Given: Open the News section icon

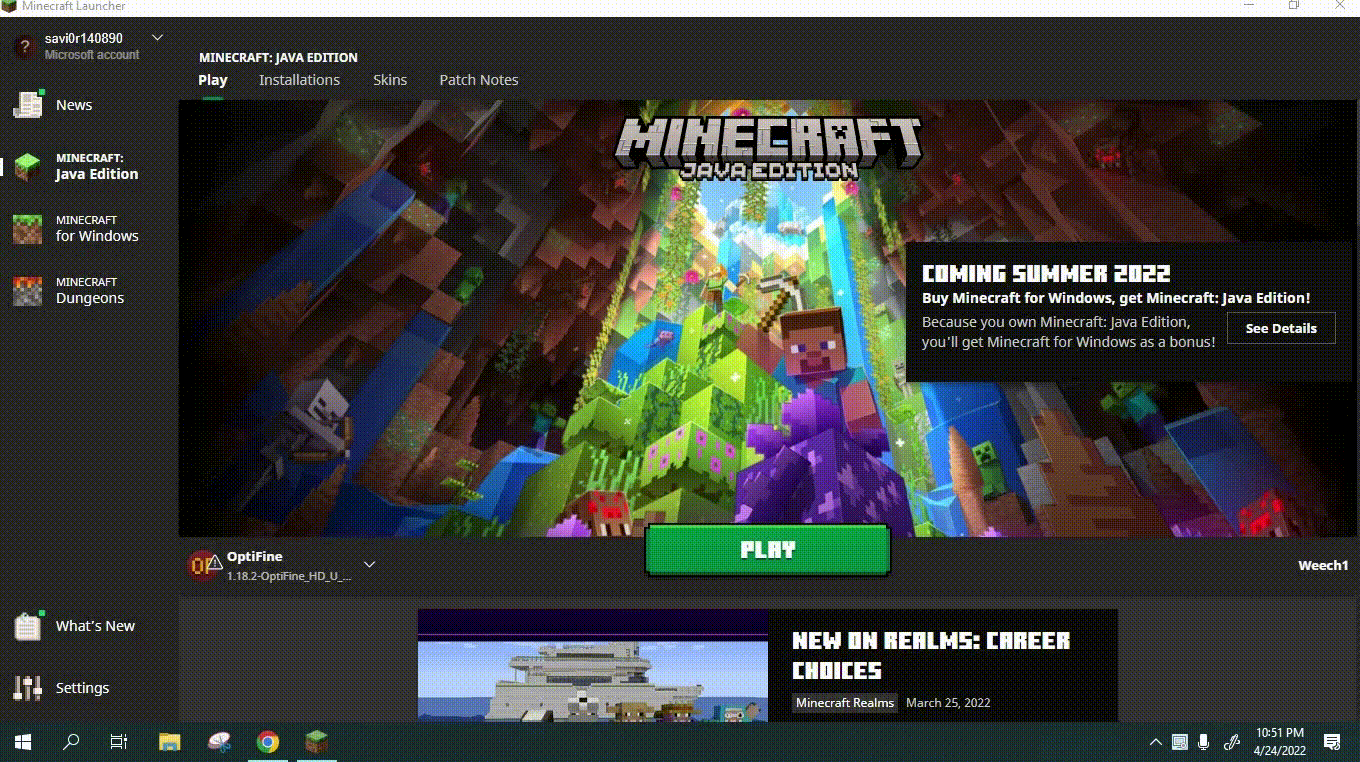Looking at the screenshot, I should coord(27,104).
